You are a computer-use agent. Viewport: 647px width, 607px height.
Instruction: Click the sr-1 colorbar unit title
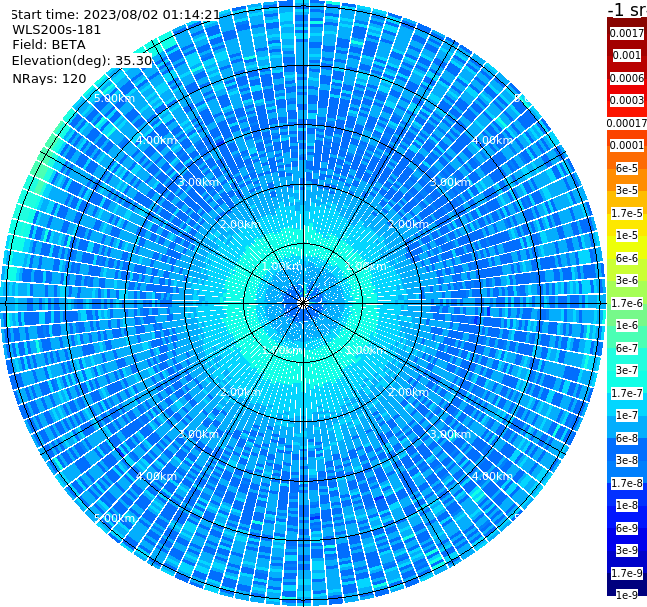click(x=627, y=10)
